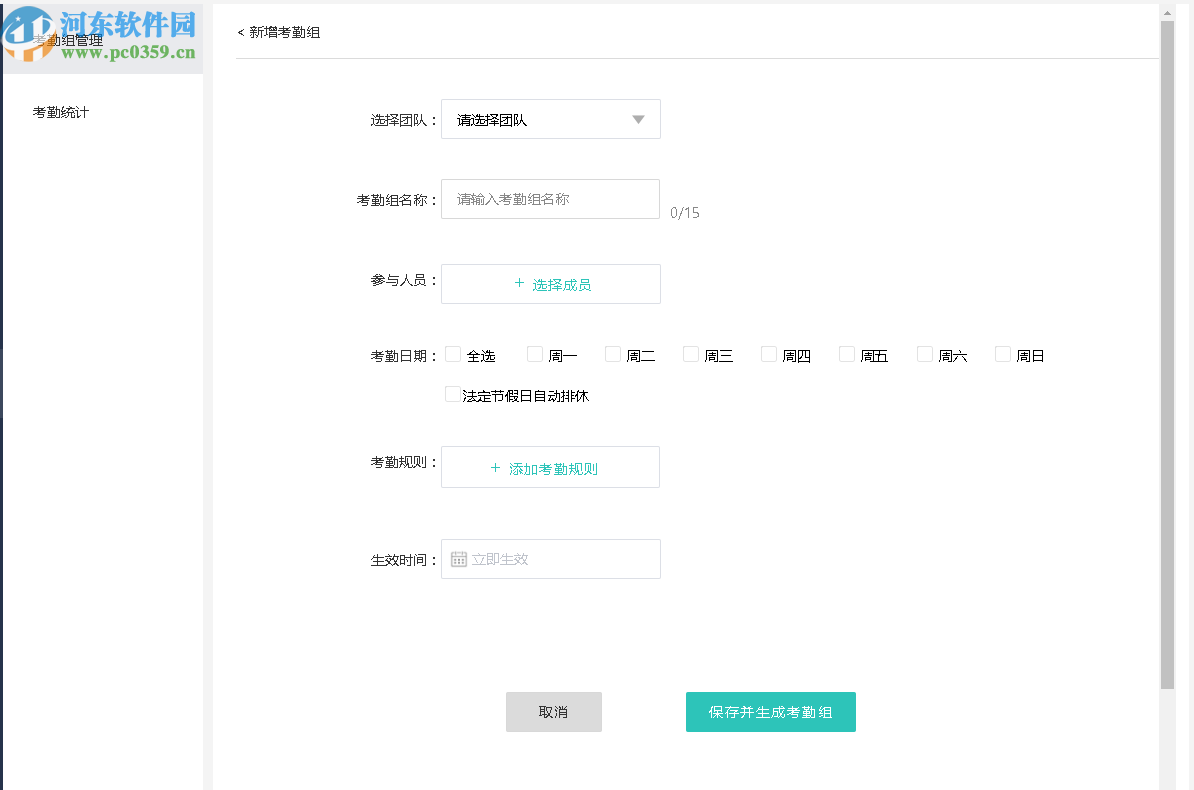Click the plus icon beside 选择成员
Image resolution: width=1194 pixels, height=790 pixels.
coord(519,284)
